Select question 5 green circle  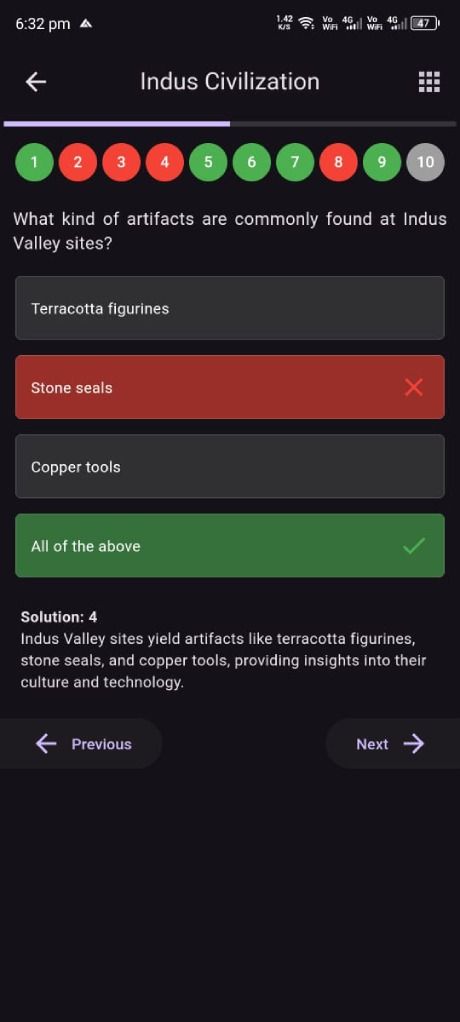(208, 162)
